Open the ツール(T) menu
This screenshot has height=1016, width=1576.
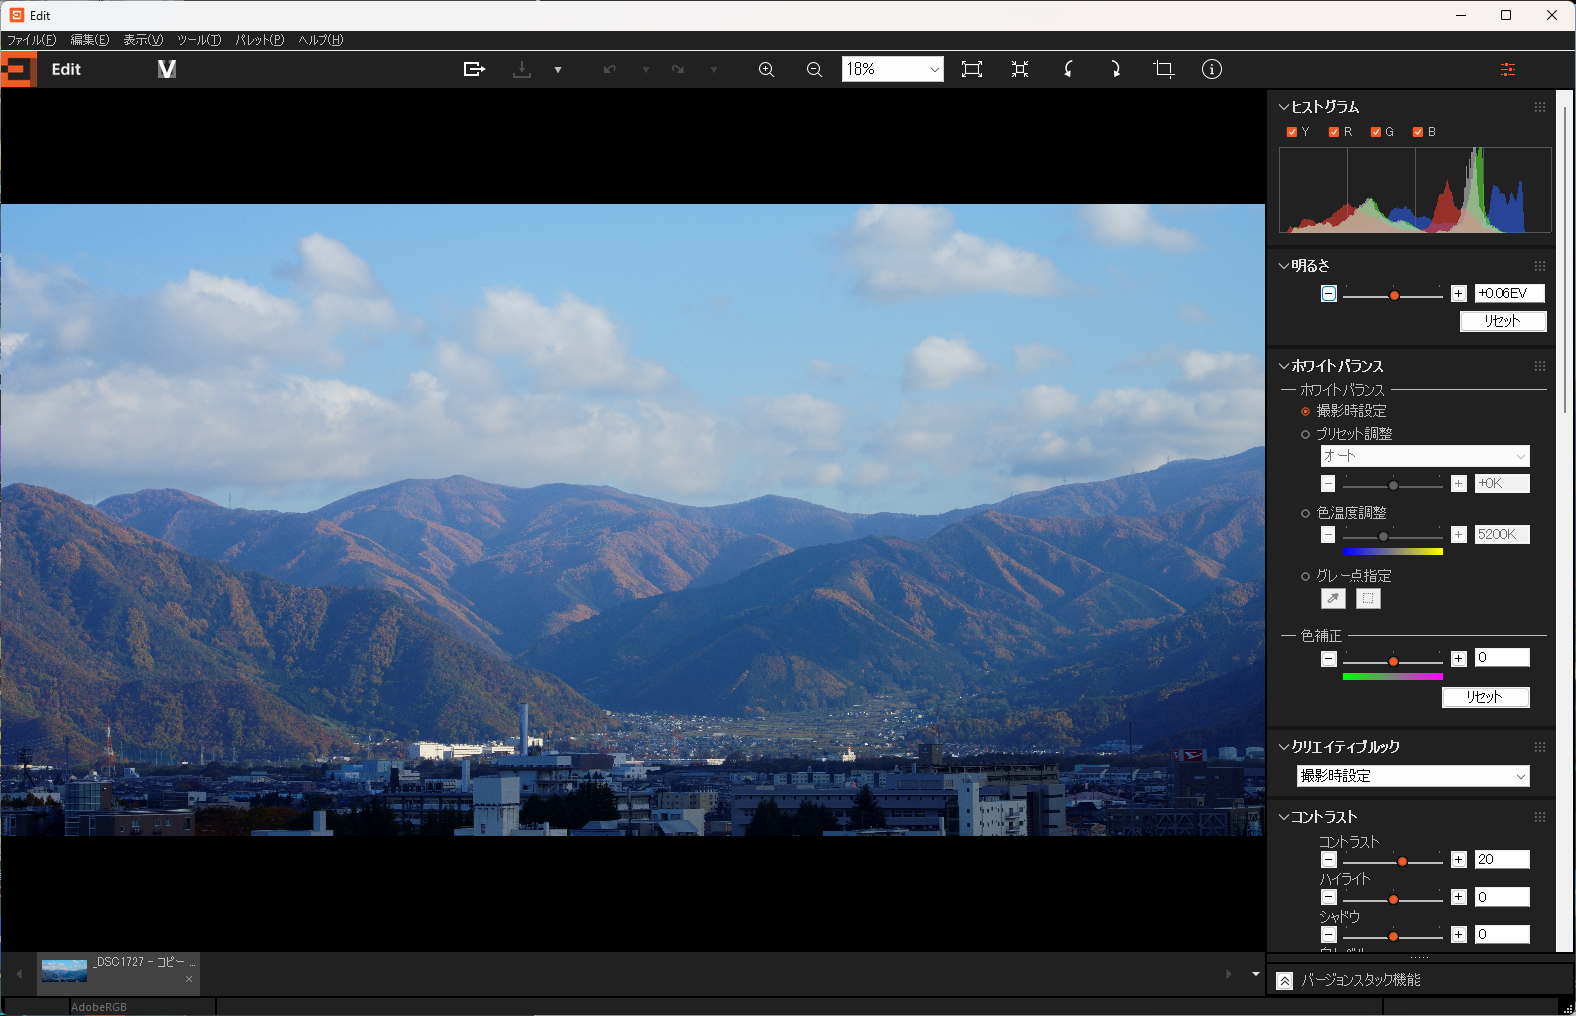[199, 40]
